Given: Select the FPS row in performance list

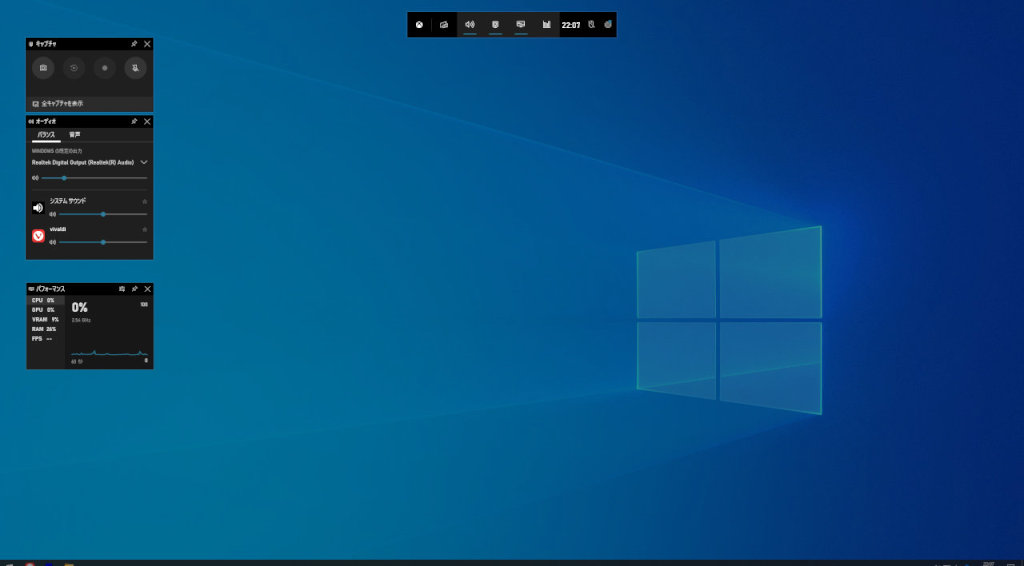Looking at the screenshot, I should click(46, 339).
